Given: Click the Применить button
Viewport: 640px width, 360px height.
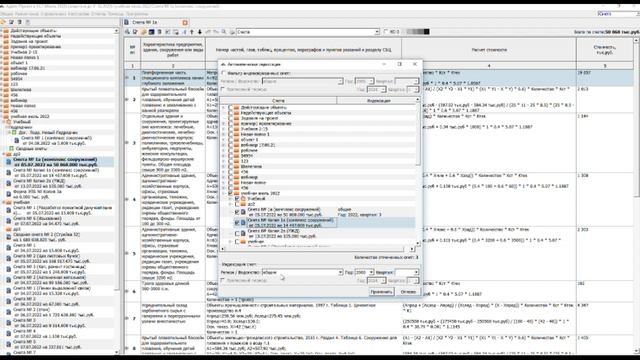Looking at the screenshot, I should [x=381, y=292].
